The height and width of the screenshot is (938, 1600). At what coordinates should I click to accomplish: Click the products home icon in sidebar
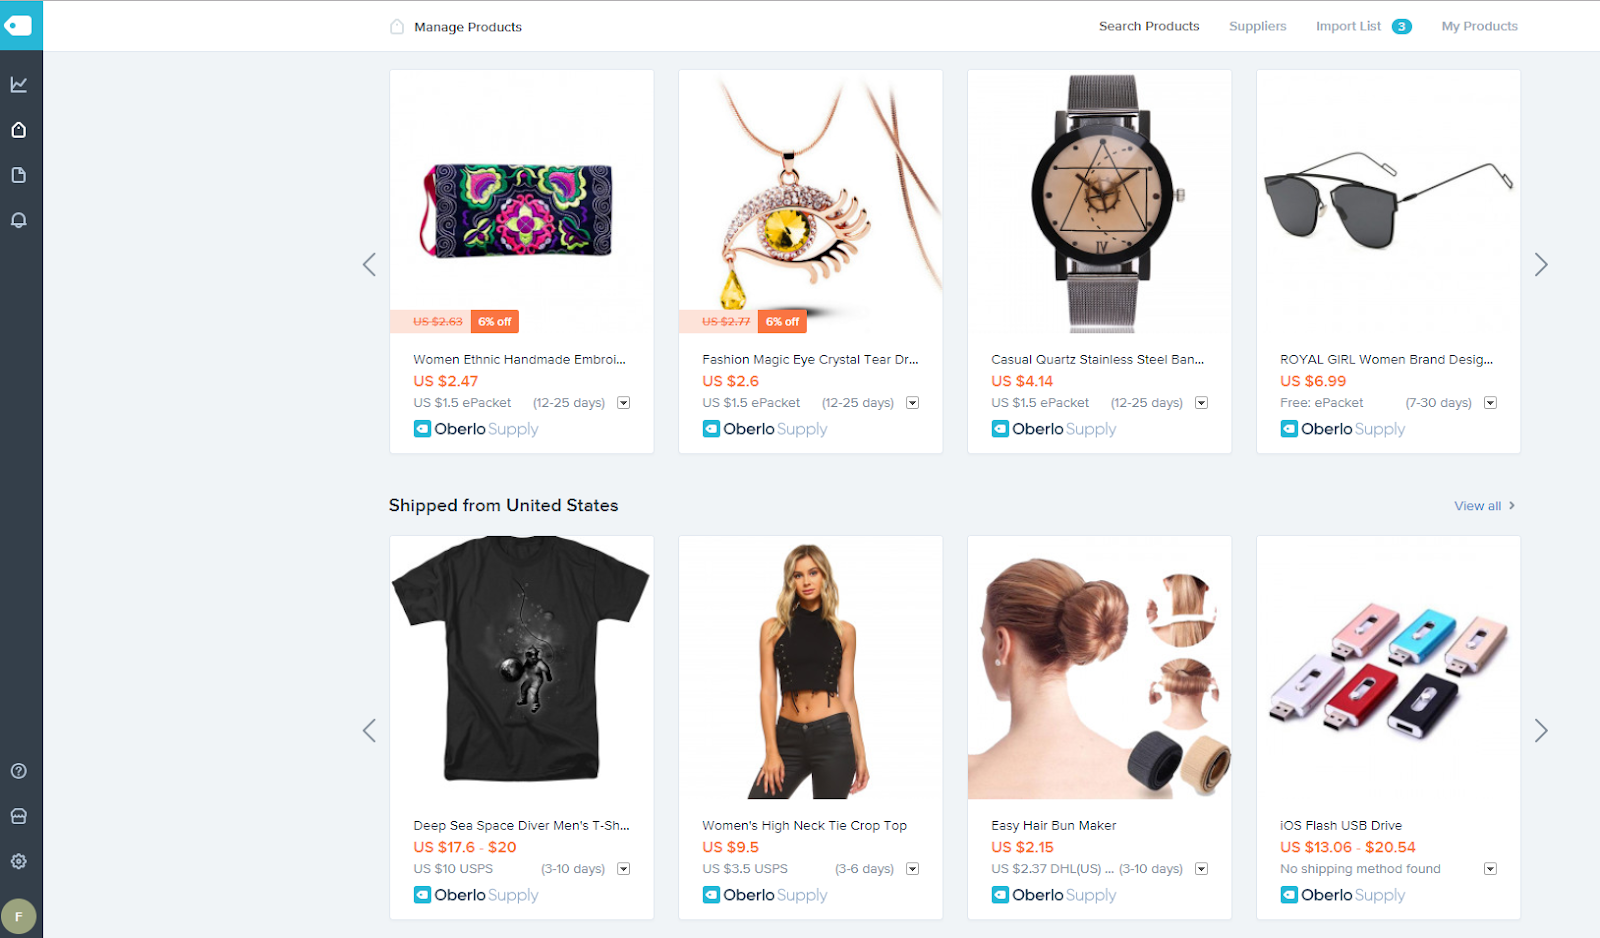19,130
